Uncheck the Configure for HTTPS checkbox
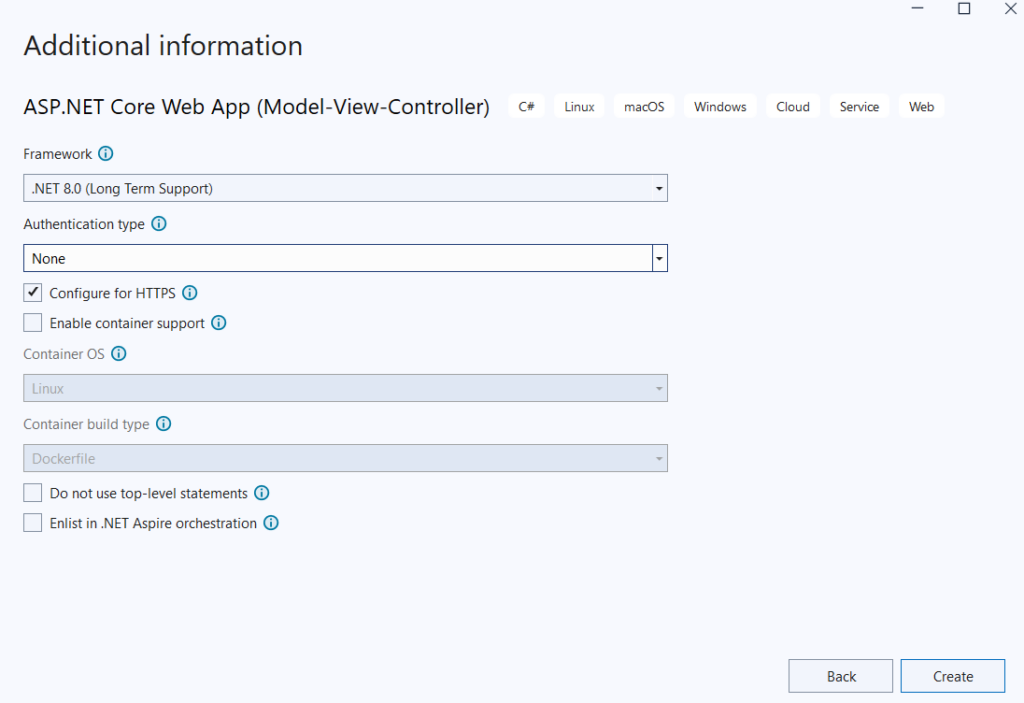The width and height of the screenshot is (1024, 703). click(x=33, y=292)
